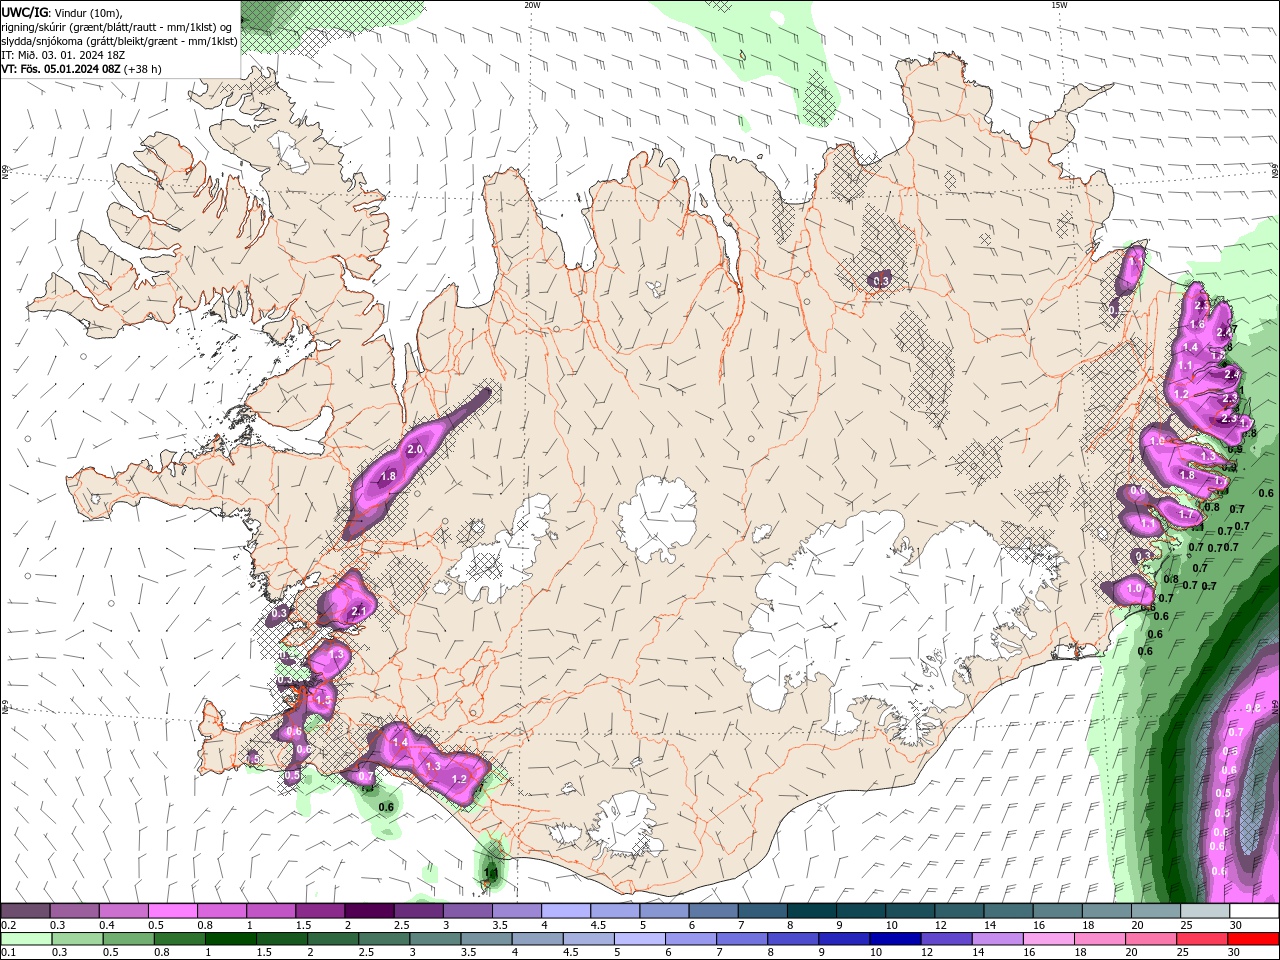This screenshot has width=1280, height=960.
Task: Click the '2.1' snow value in the southwest
Action: [360, 611]
